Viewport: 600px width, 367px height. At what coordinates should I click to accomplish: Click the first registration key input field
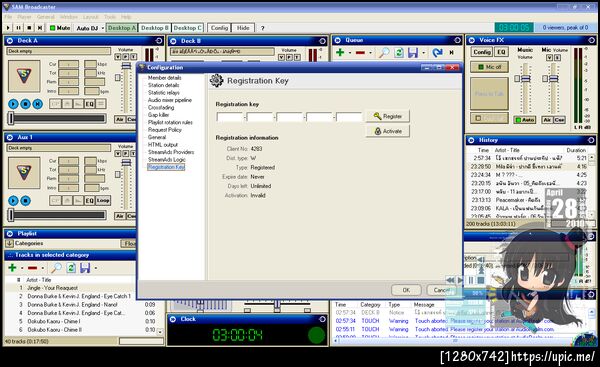point(230,116)
